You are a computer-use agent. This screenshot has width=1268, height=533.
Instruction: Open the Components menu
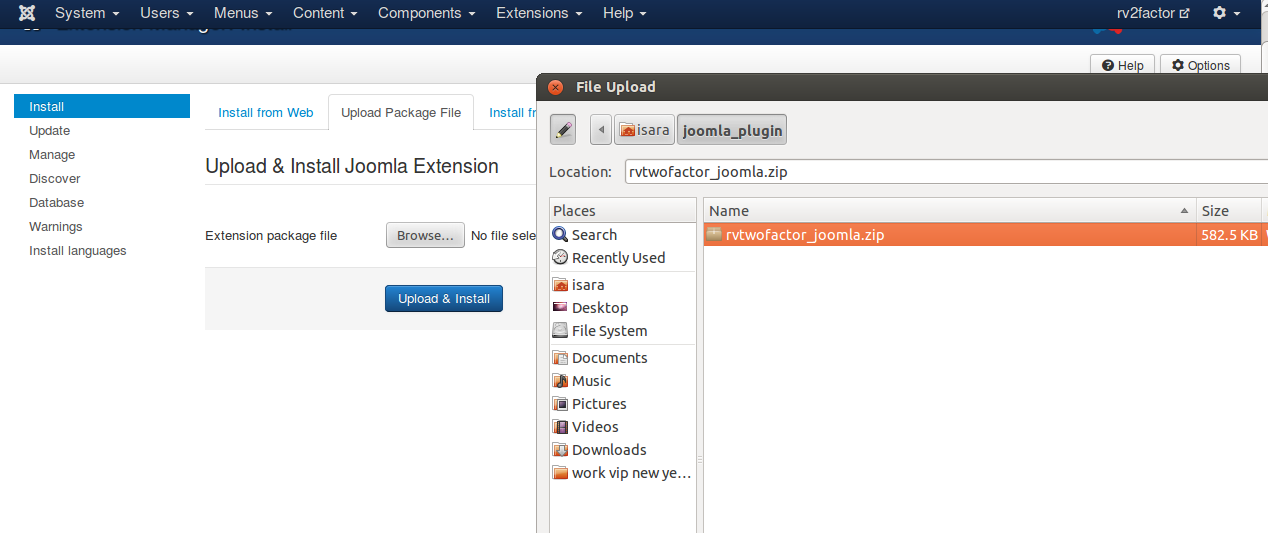pyautogui.click(x=427, y=13)
